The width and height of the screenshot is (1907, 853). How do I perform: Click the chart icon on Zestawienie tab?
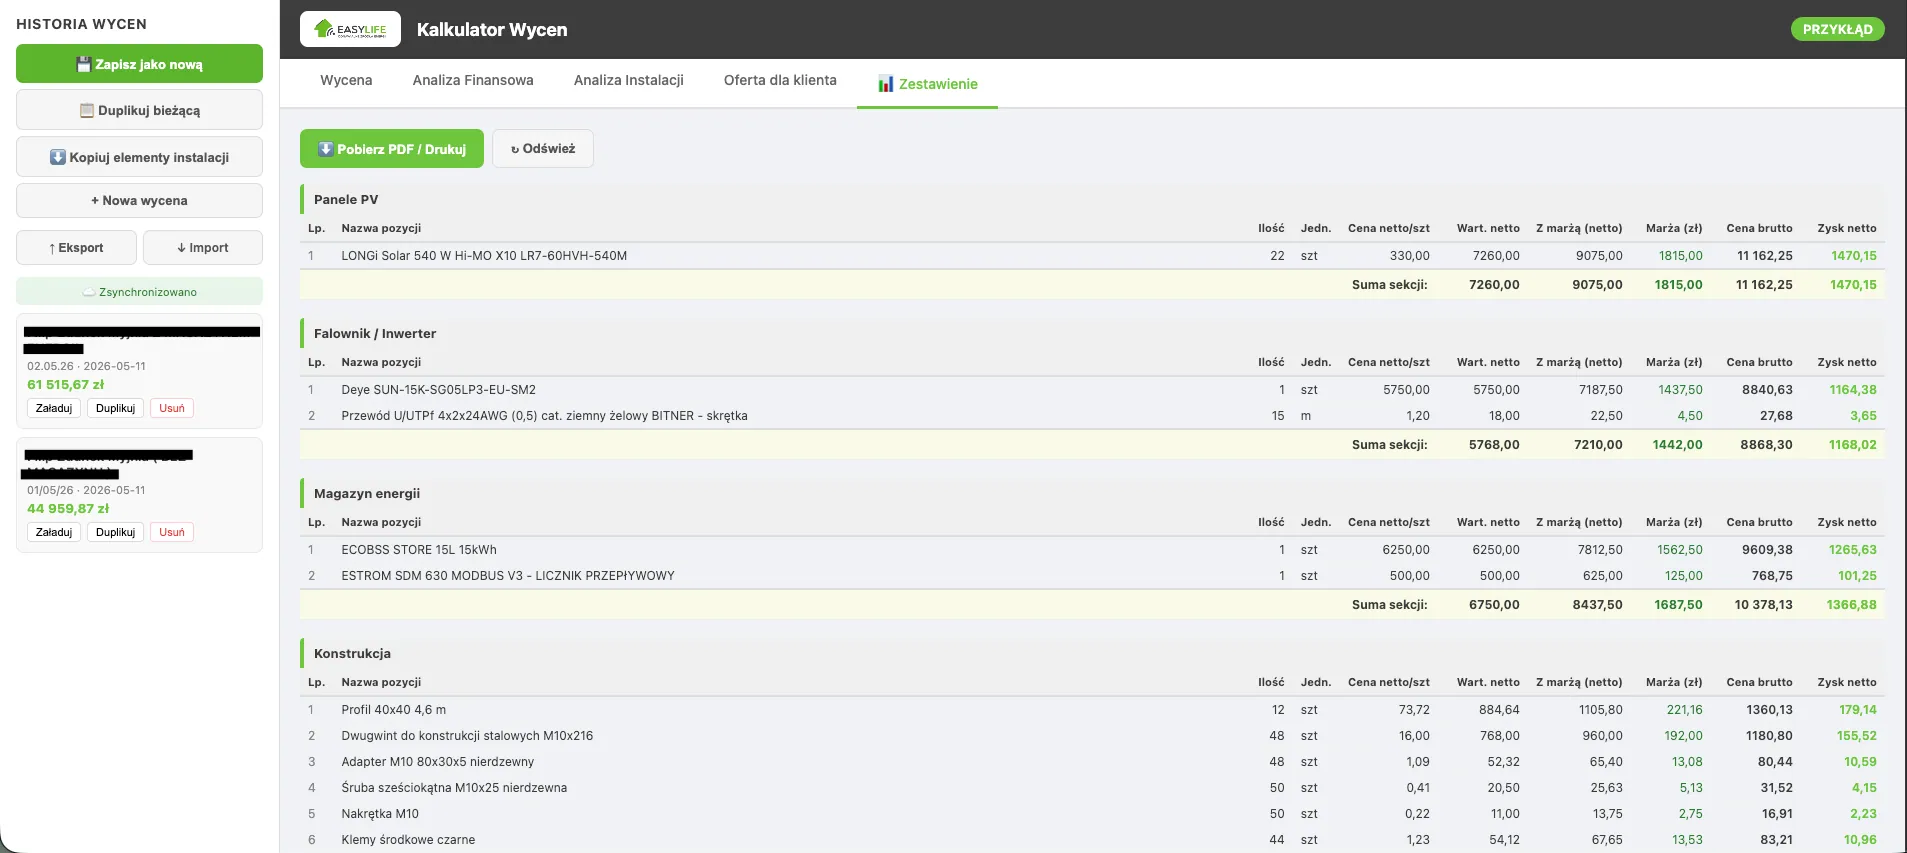coord(886,84)
